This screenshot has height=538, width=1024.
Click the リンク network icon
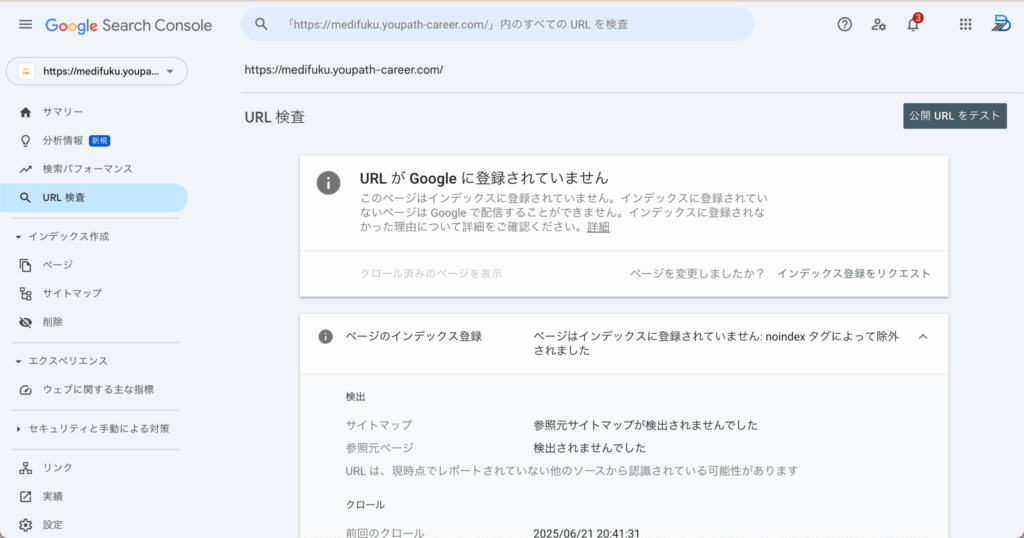point(25,468)
